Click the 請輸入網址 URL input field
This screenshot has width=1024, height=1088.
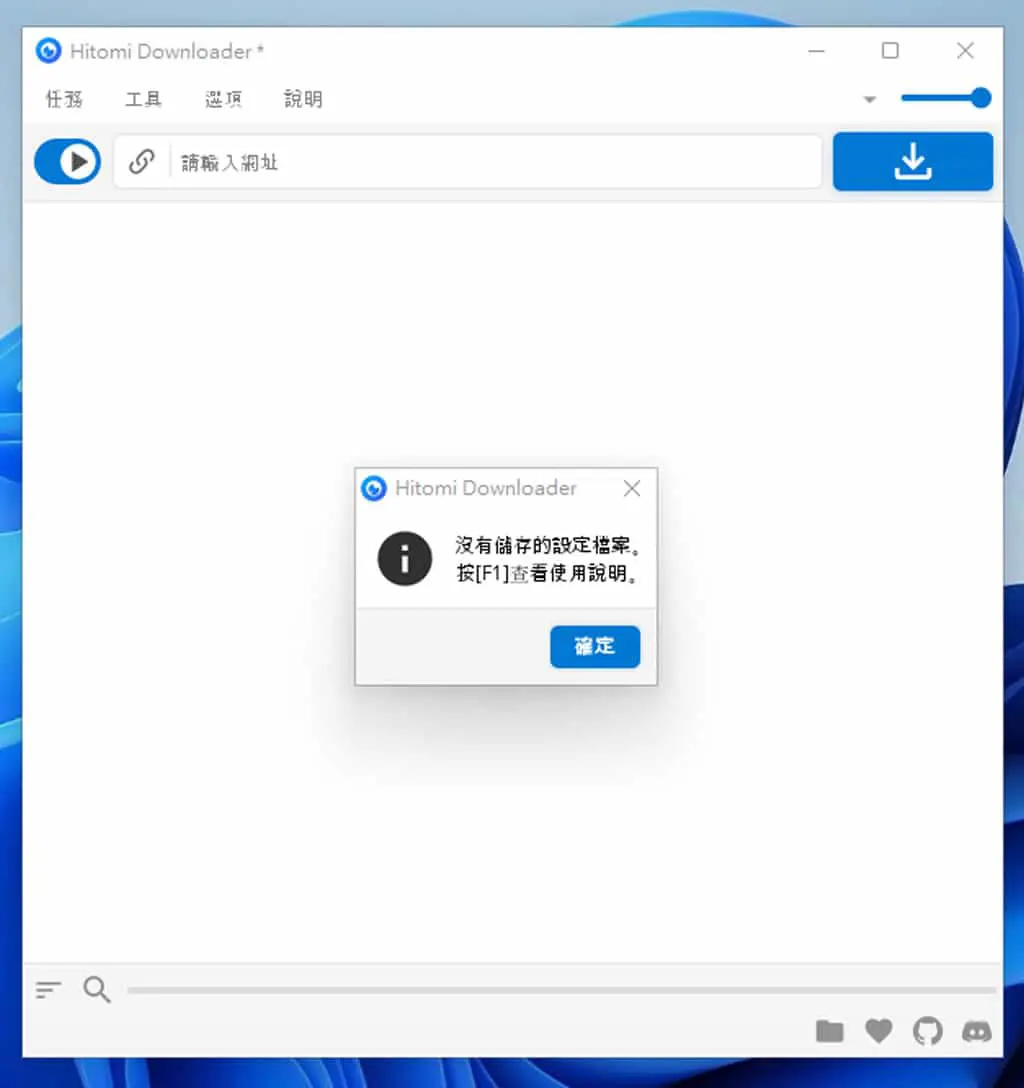coord(496,162)
